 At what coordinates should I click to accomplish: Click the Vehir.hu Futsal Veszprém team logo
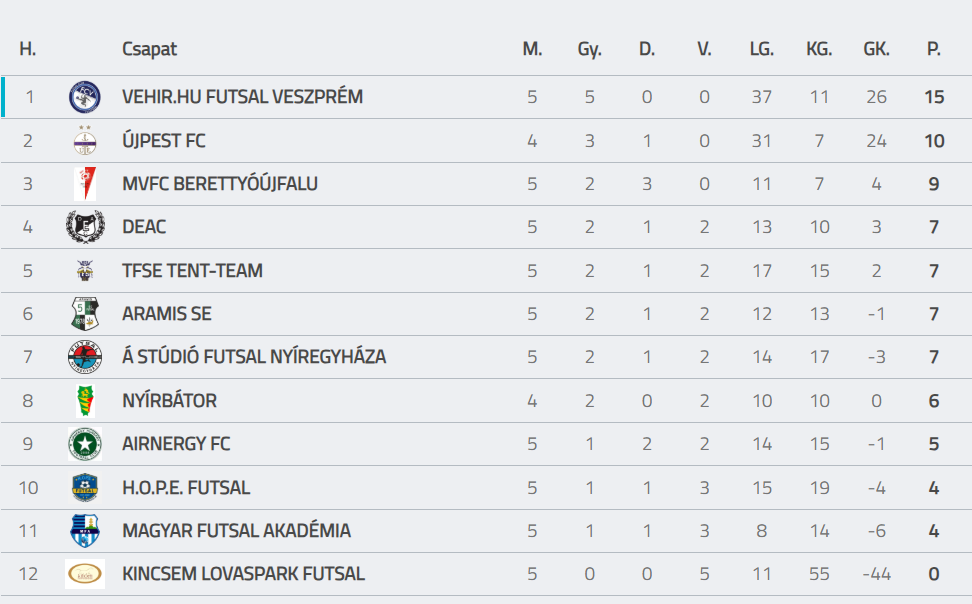tap(85, 97)
